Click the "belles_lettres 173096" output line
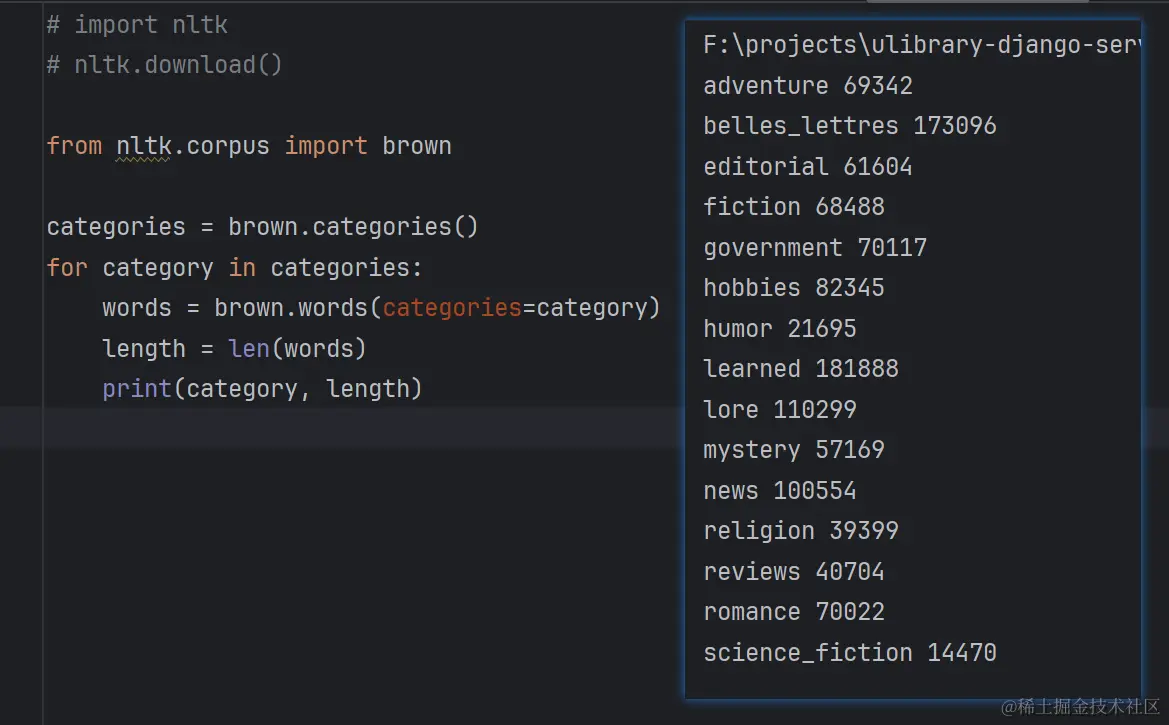The width and height of the screenshot is (1169, 725). coord(849,126)
